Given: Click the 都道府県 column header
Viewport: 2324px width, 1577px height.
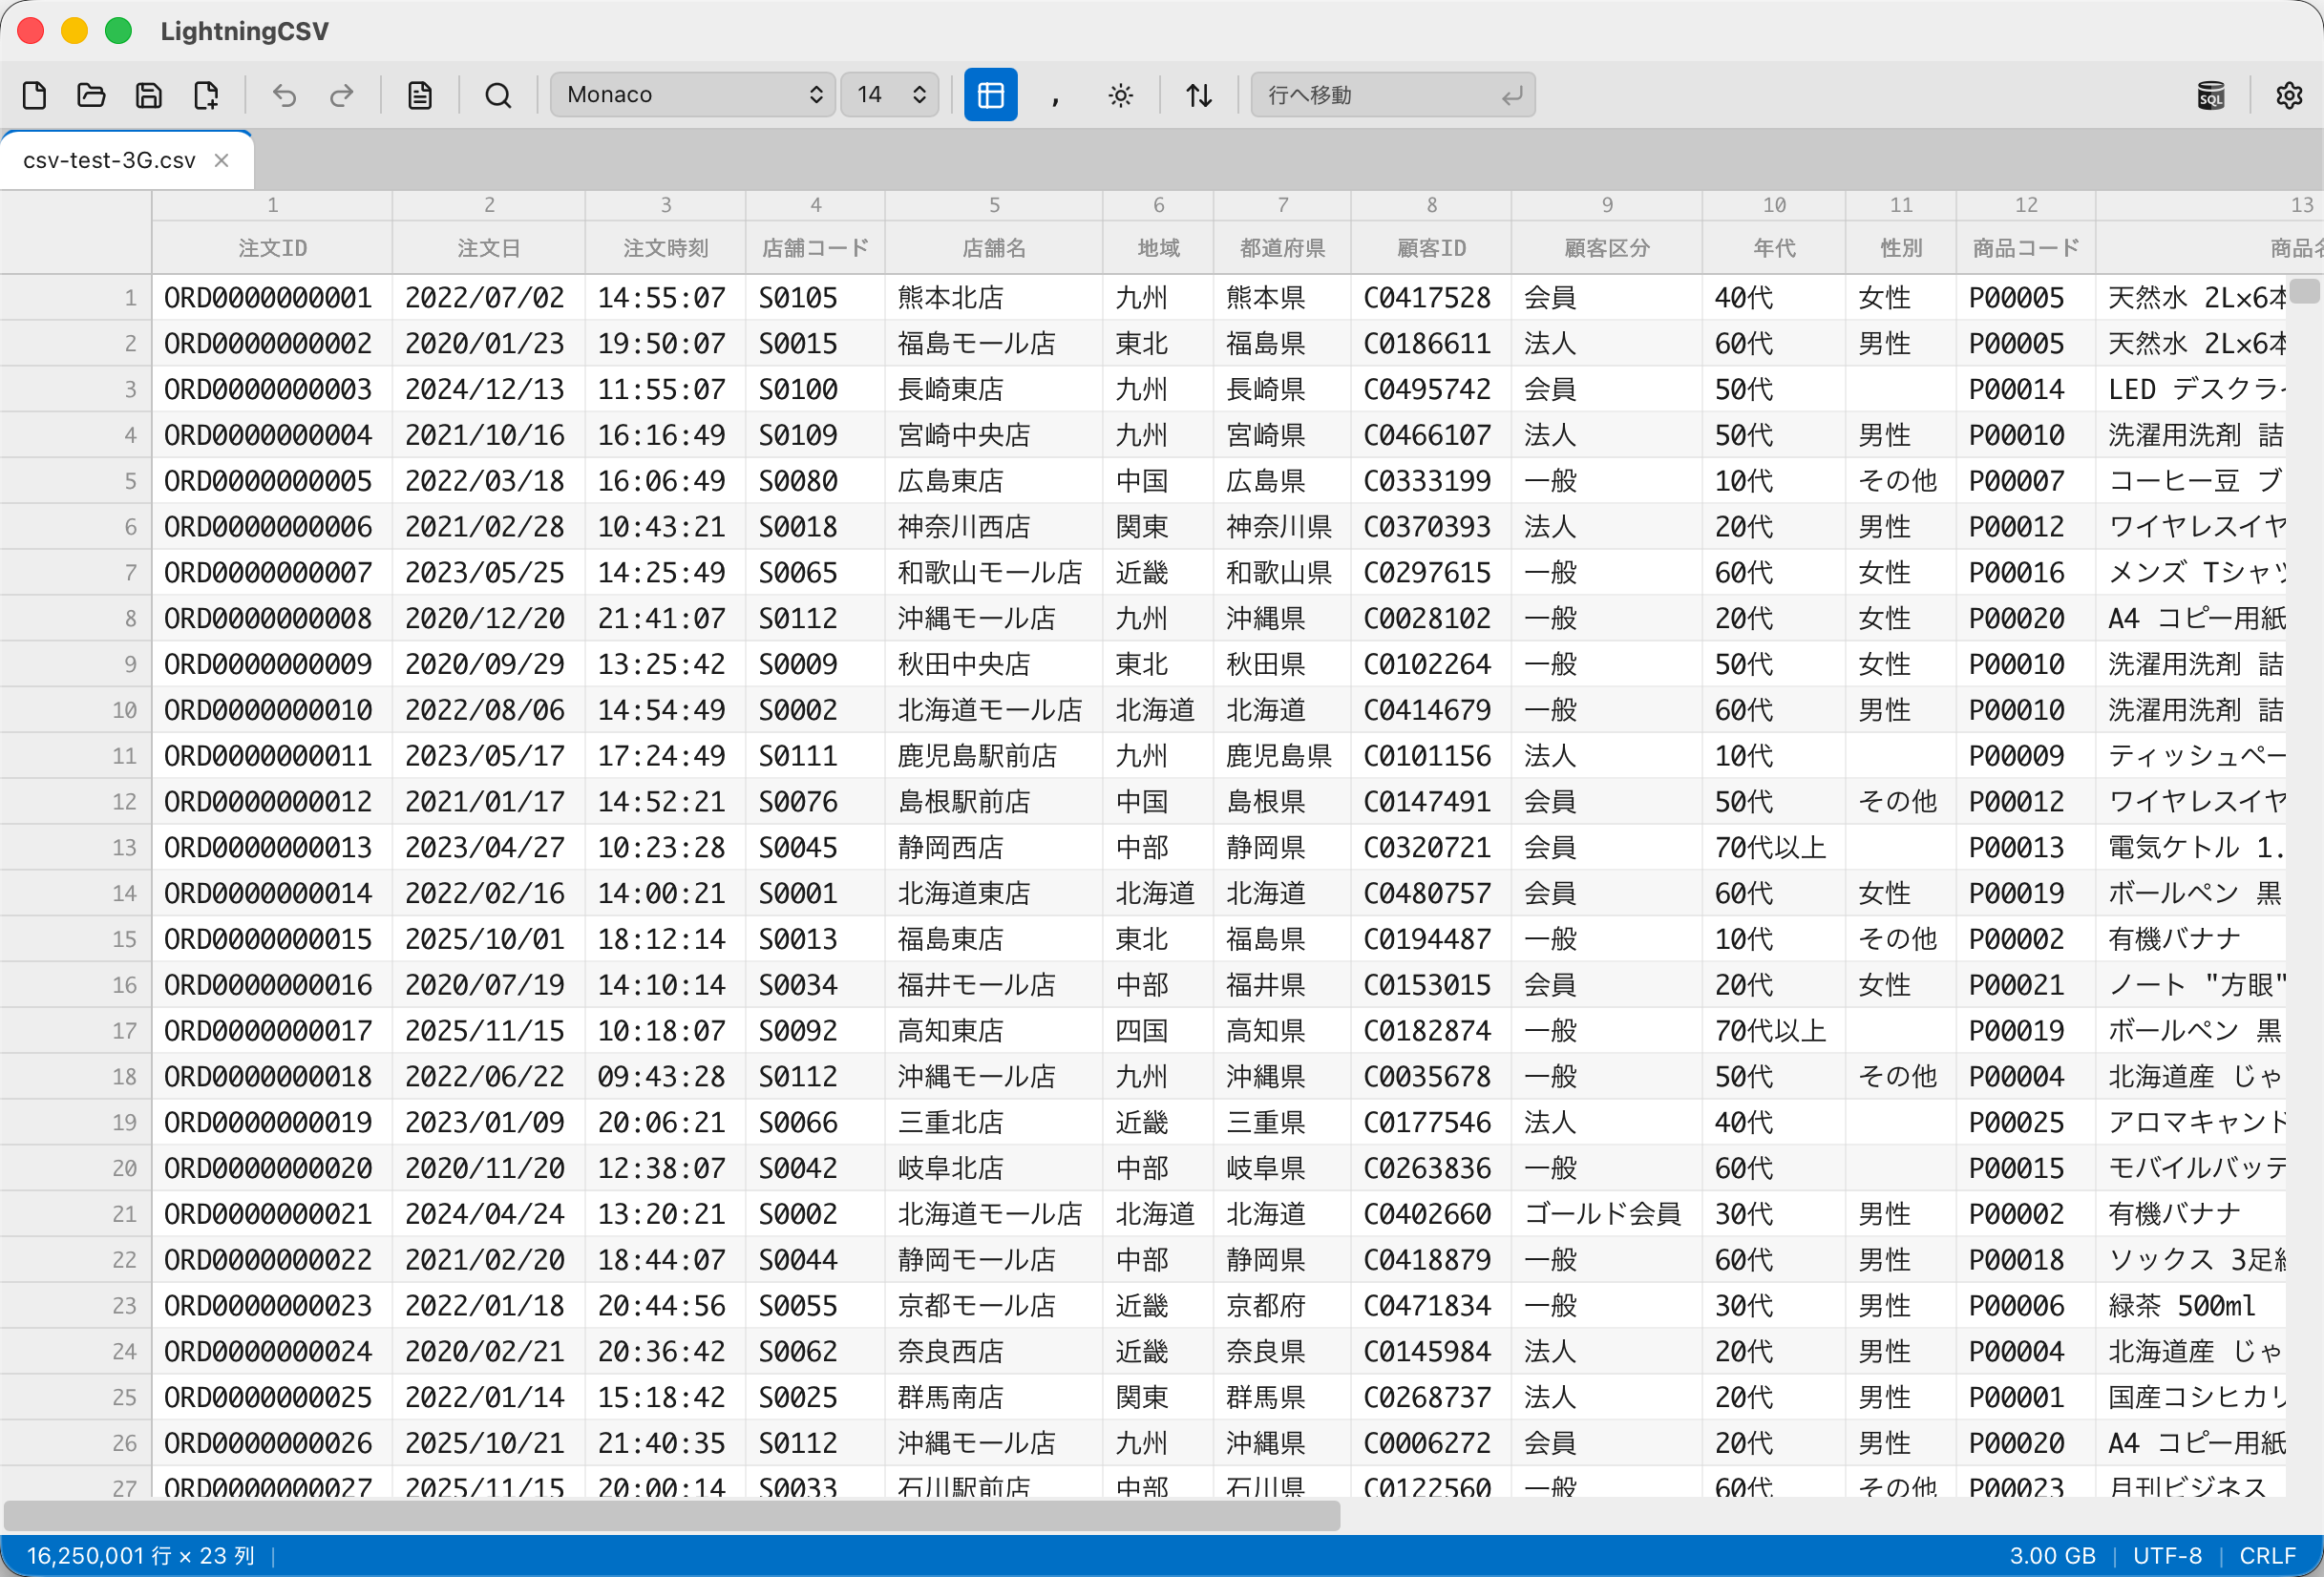Looking at the screenshot, I should 1282,248.
